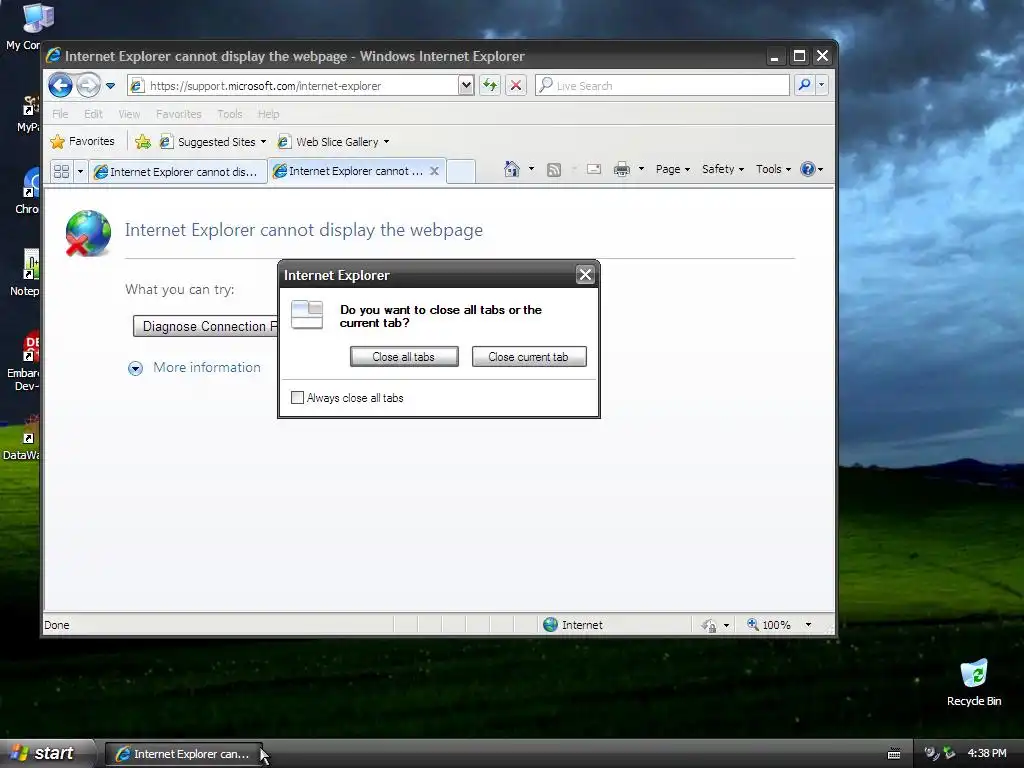Click the Refresh page icon
The image size is (1024, 768).
coord(490,86)
